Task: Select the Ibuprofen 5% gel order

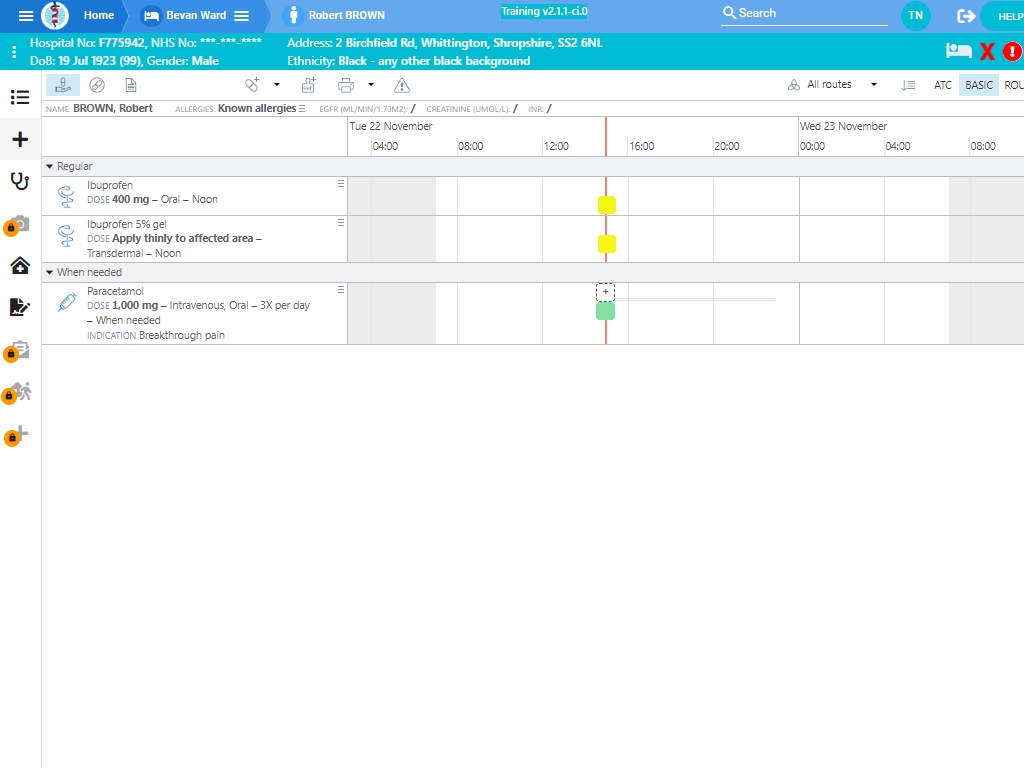Action: tap(195, 239)
